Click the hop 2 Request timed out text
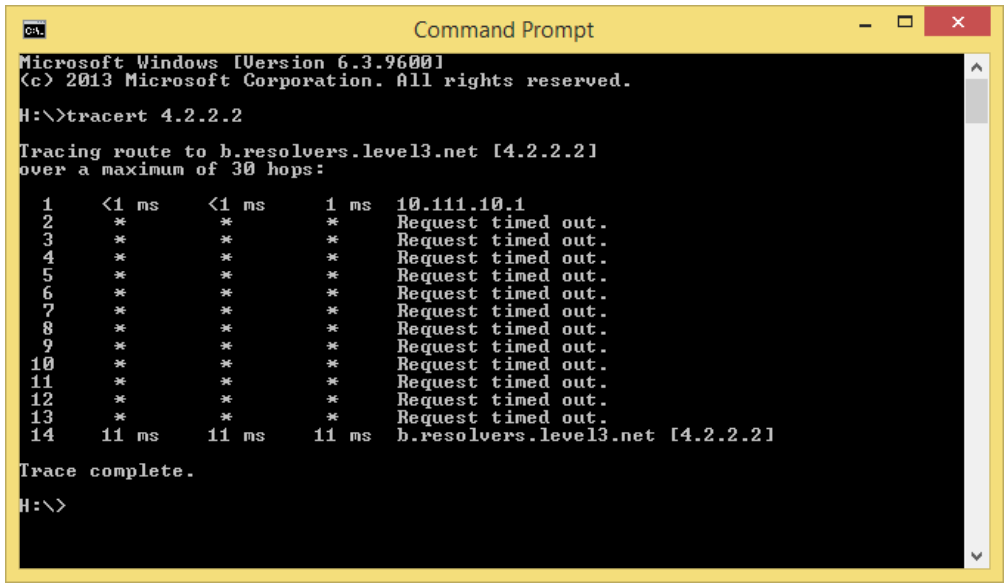This screenshot has height=588, width=1007. coord(502,223)
